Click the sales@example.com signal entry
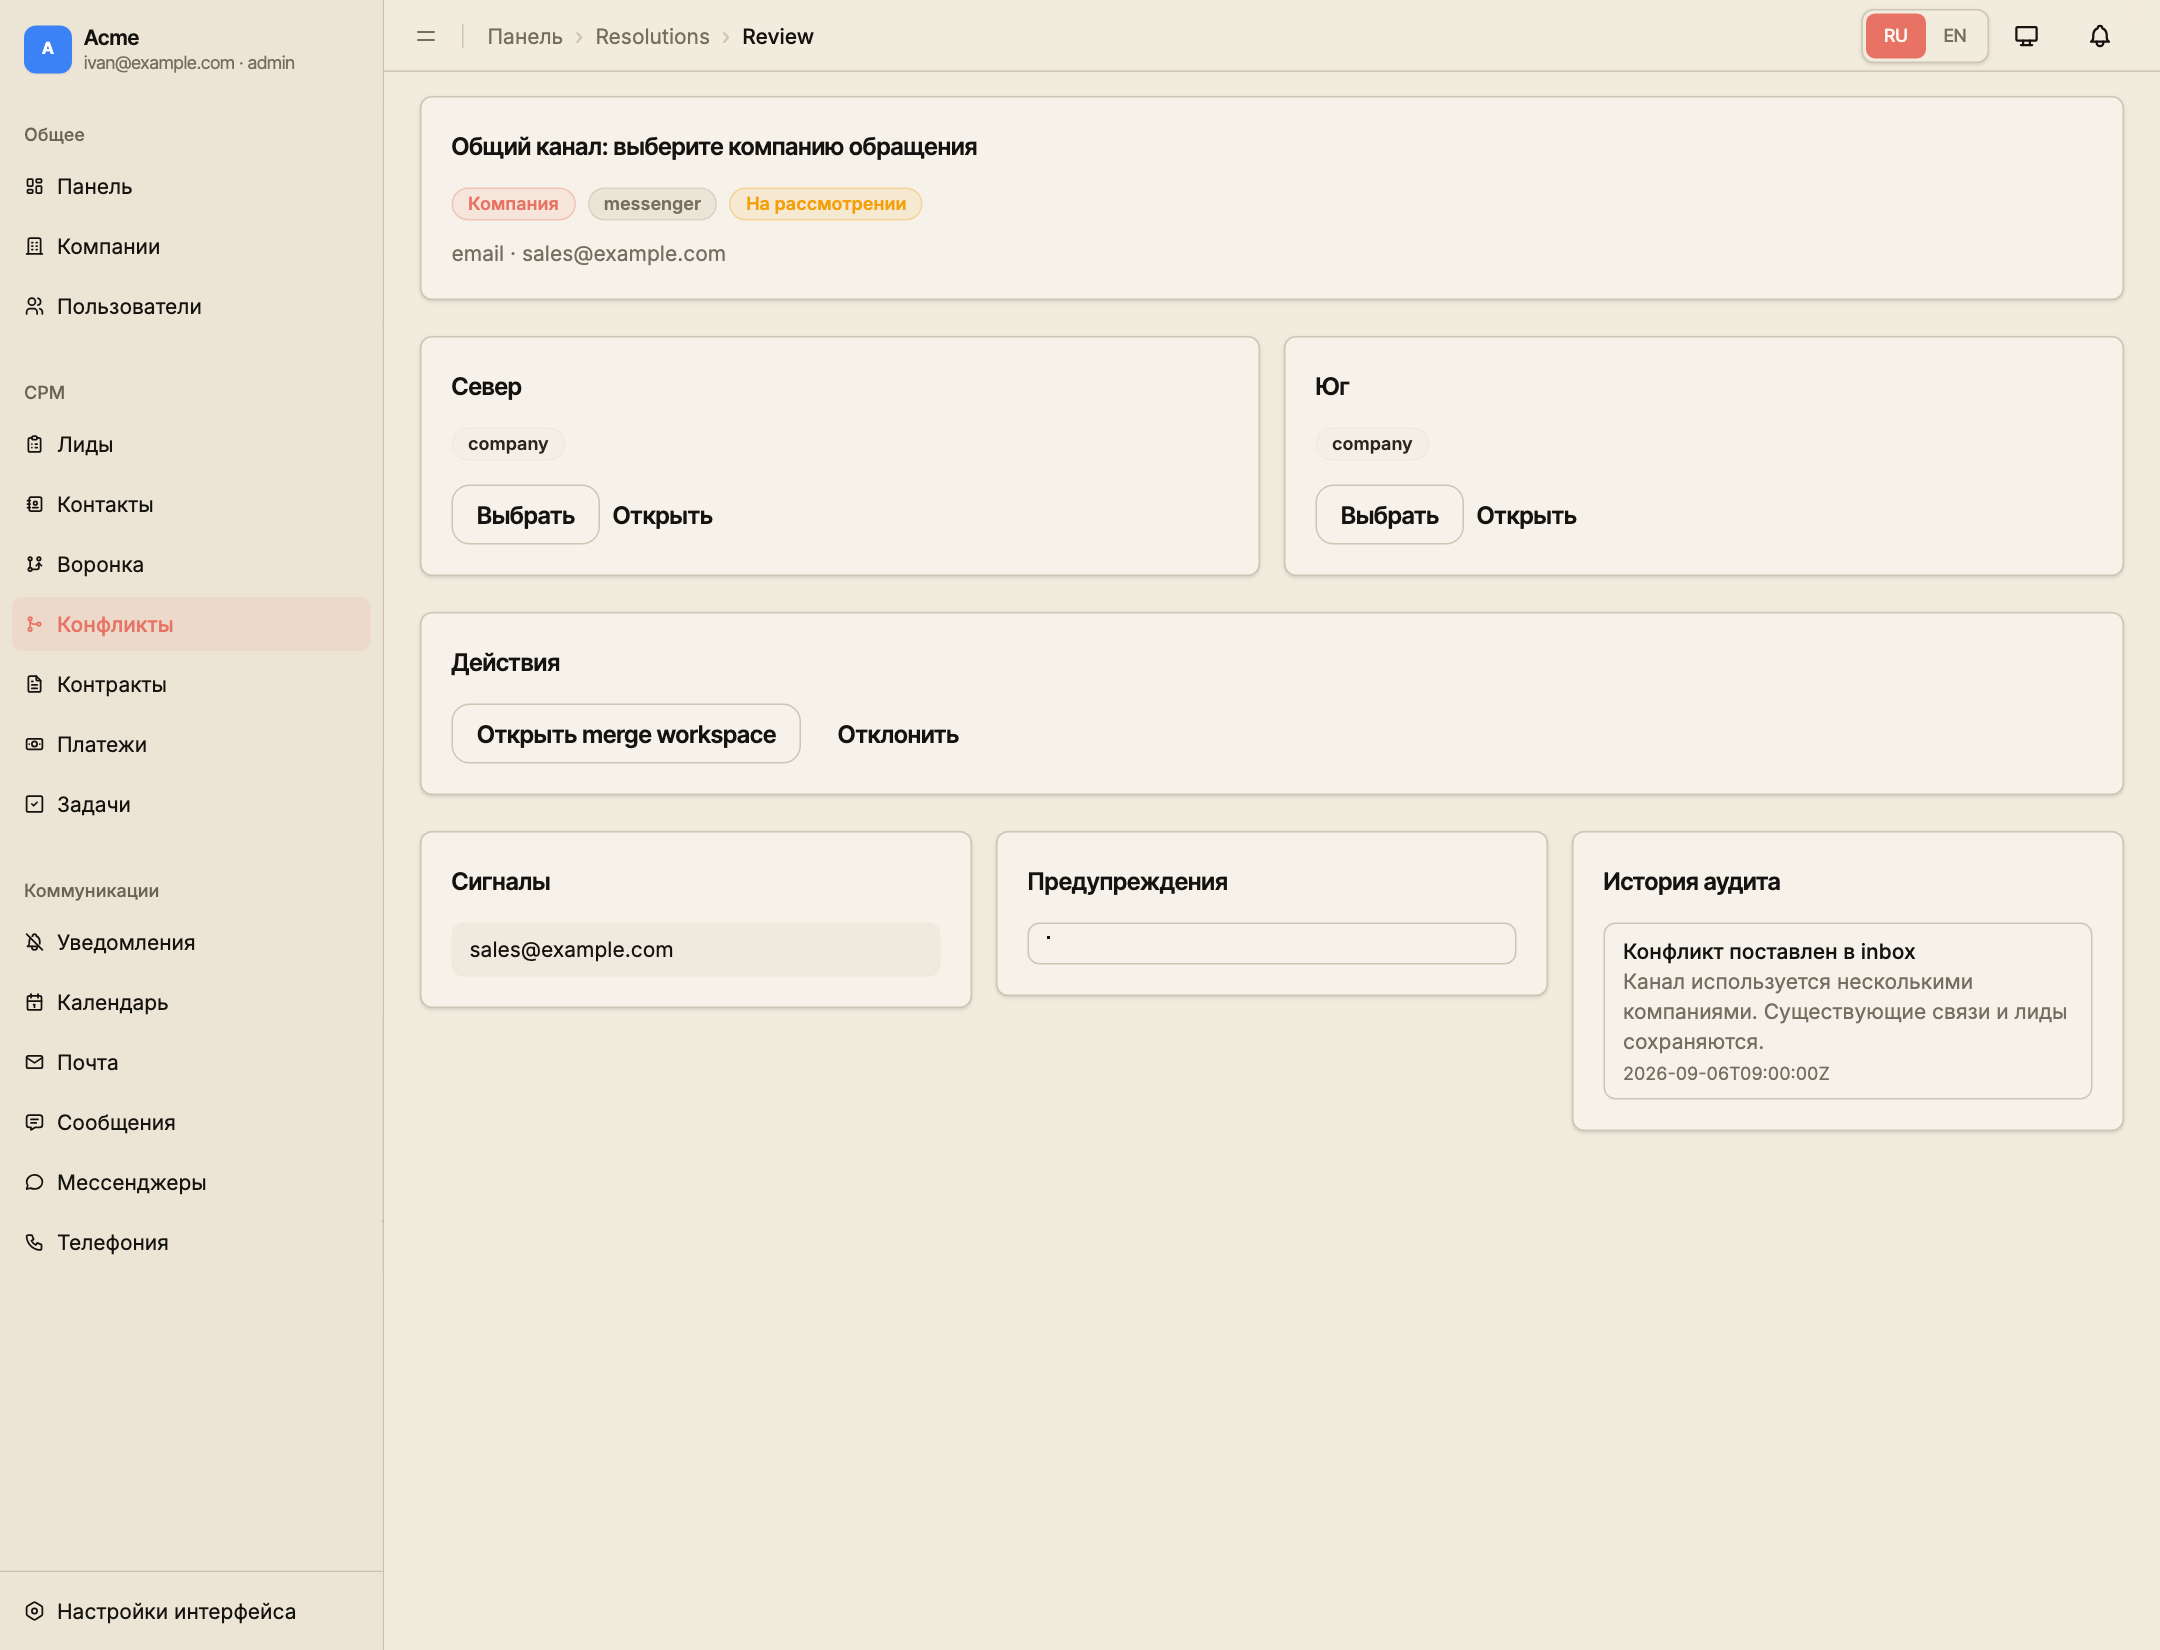This screenshot has height=1650, width=2160. tap(696, 949)
